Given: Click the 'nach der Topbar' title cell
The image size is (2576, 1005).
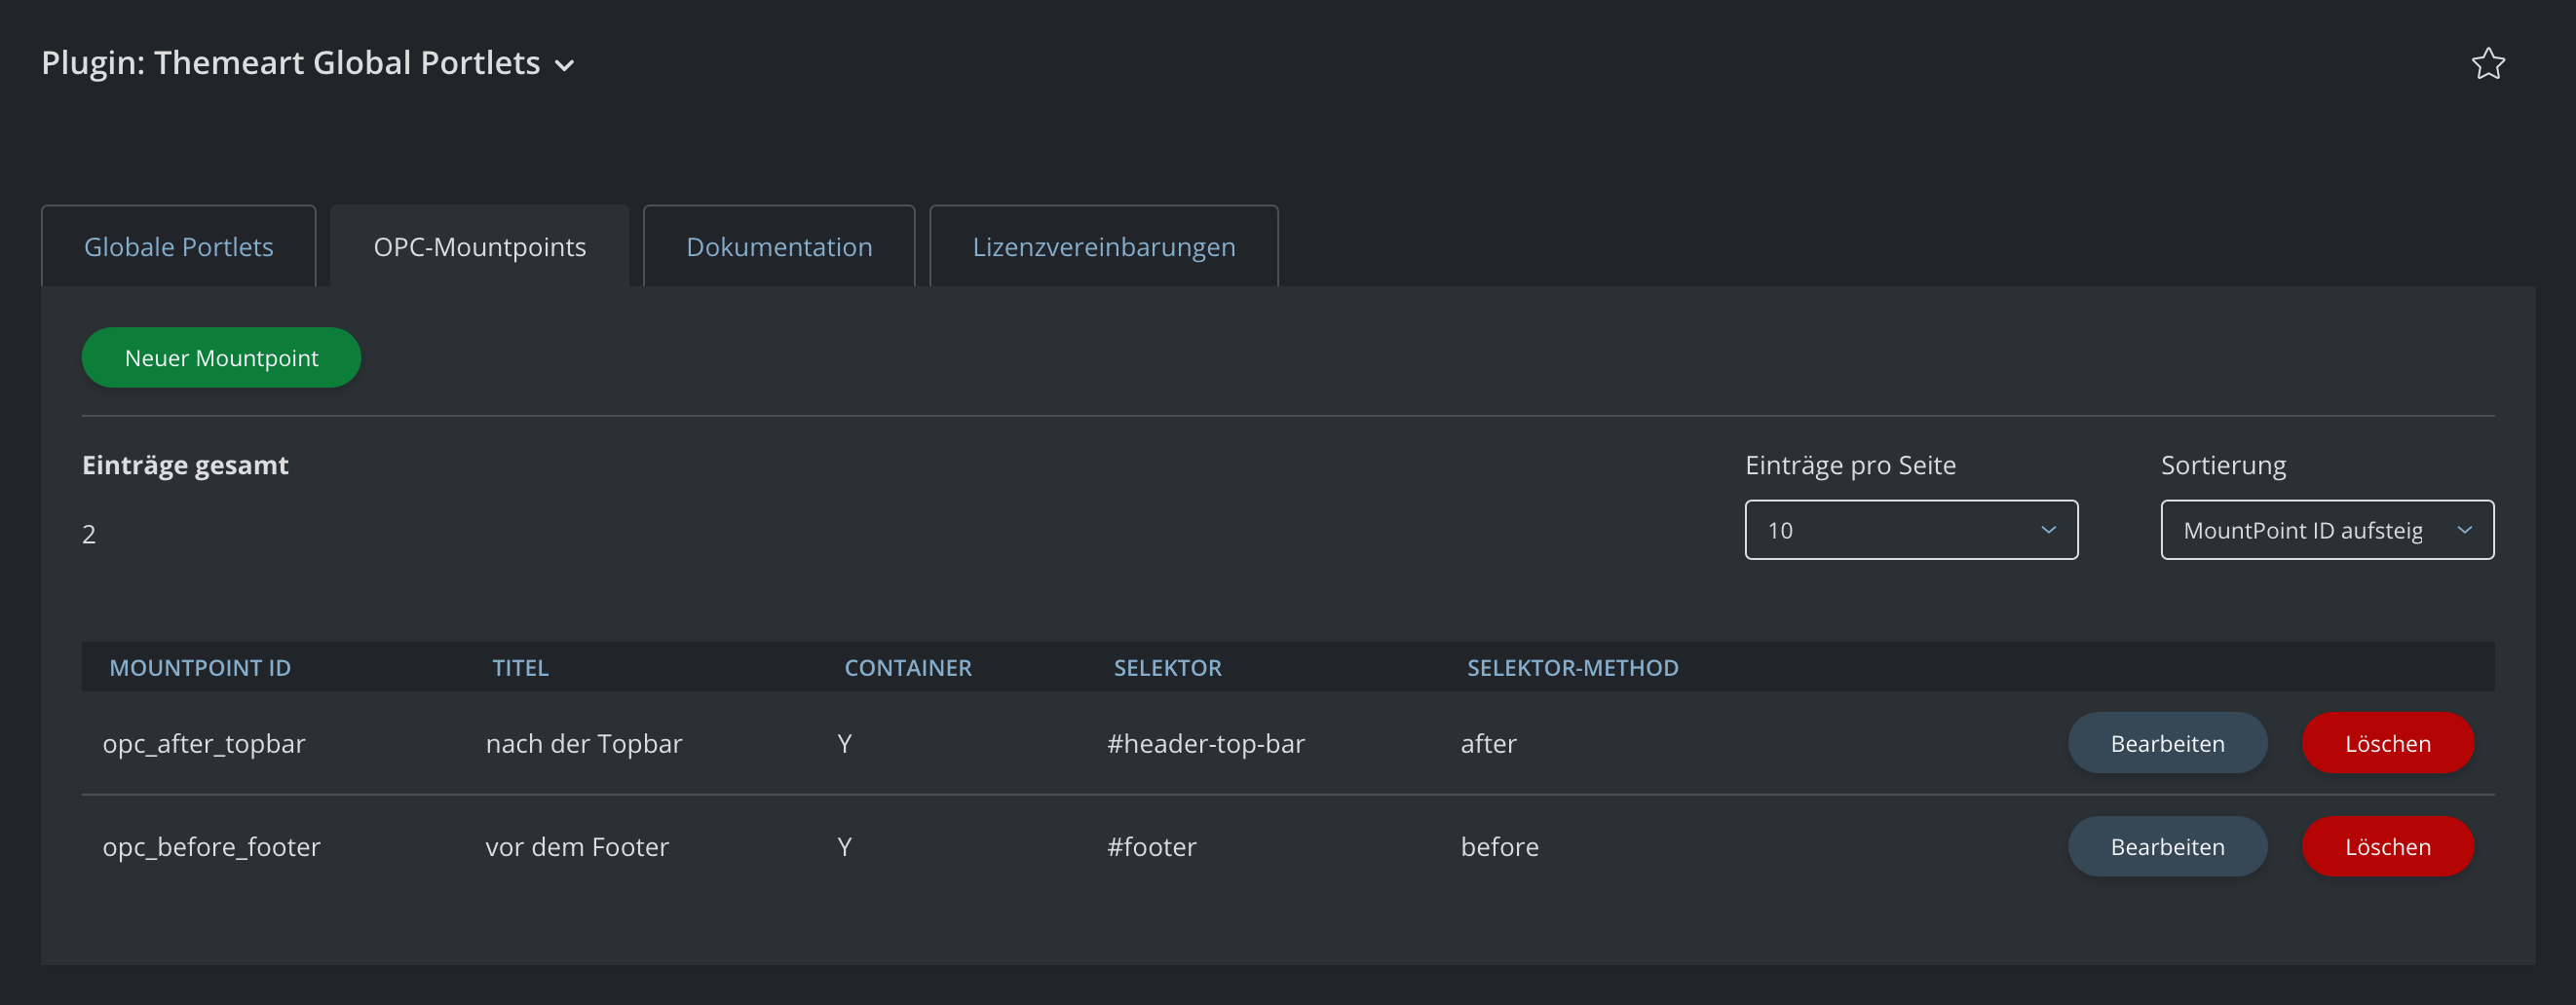Looking at the screenshot, I should click(x=584, y=744).
